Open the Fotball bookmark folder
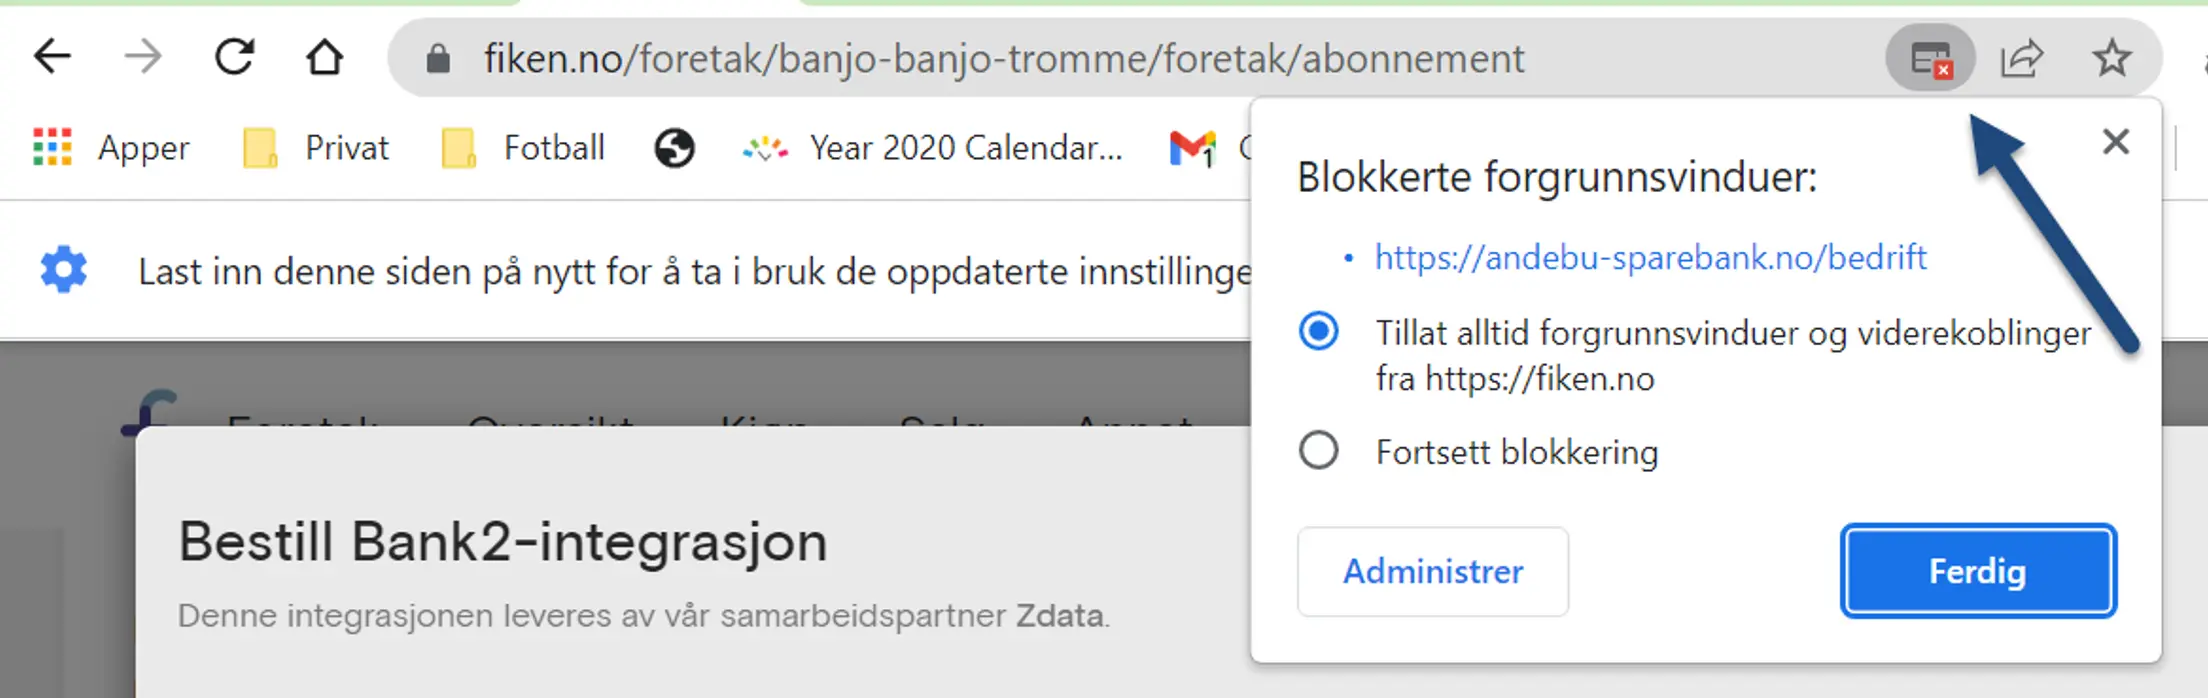This screenshot has width=2208, height=698. point(523,148)
